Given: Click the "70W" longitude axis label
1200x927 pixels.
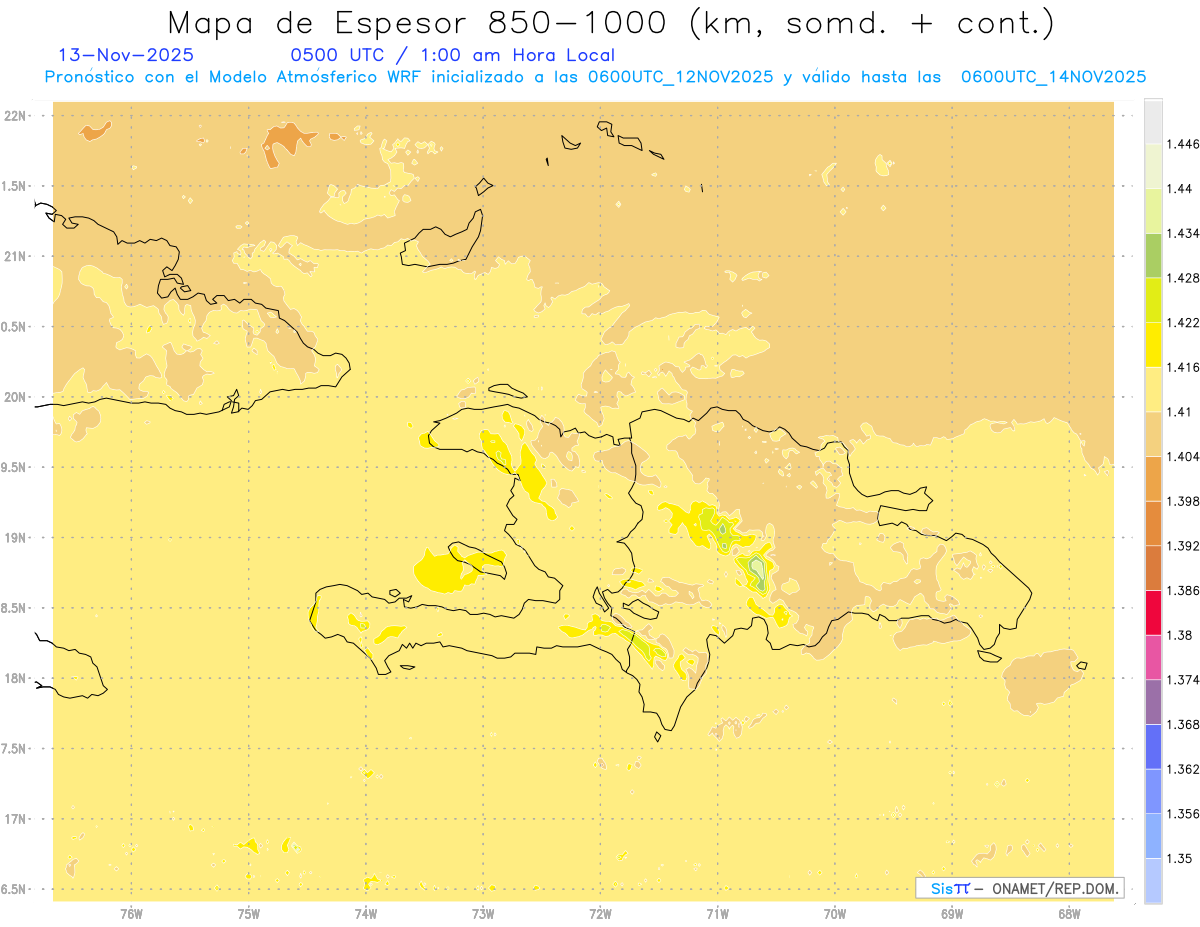Looking at the screenshot, I should (x=835, y=914).
